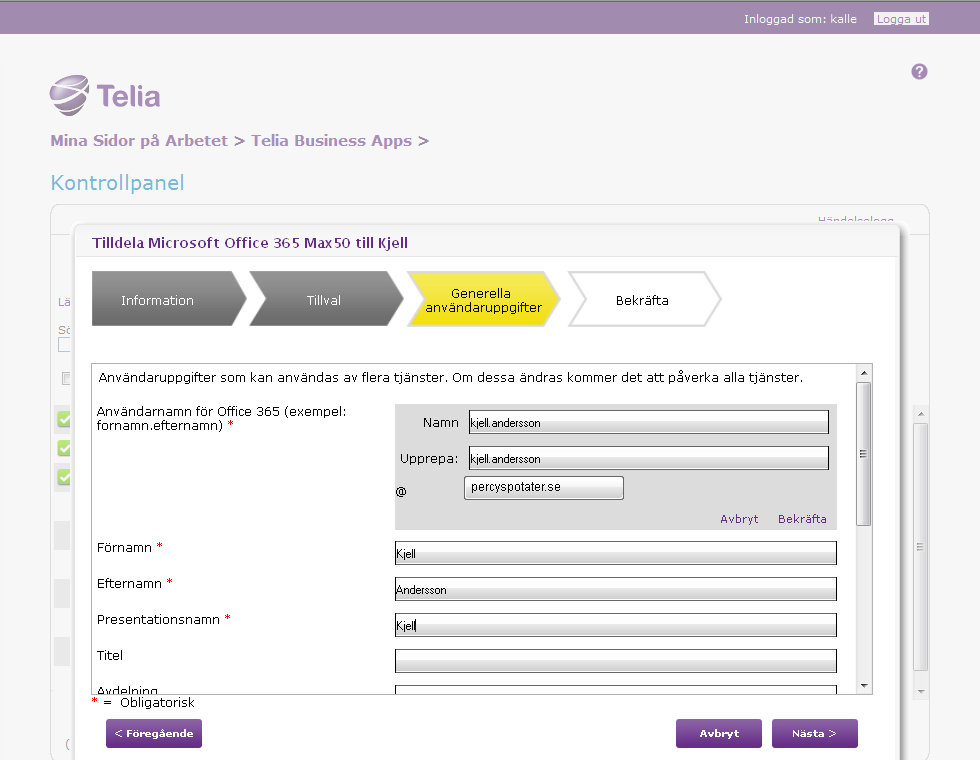Click the background page scrollbar thumb
Viewport: 980px width, 760px height.
click(x=920, y=547)
